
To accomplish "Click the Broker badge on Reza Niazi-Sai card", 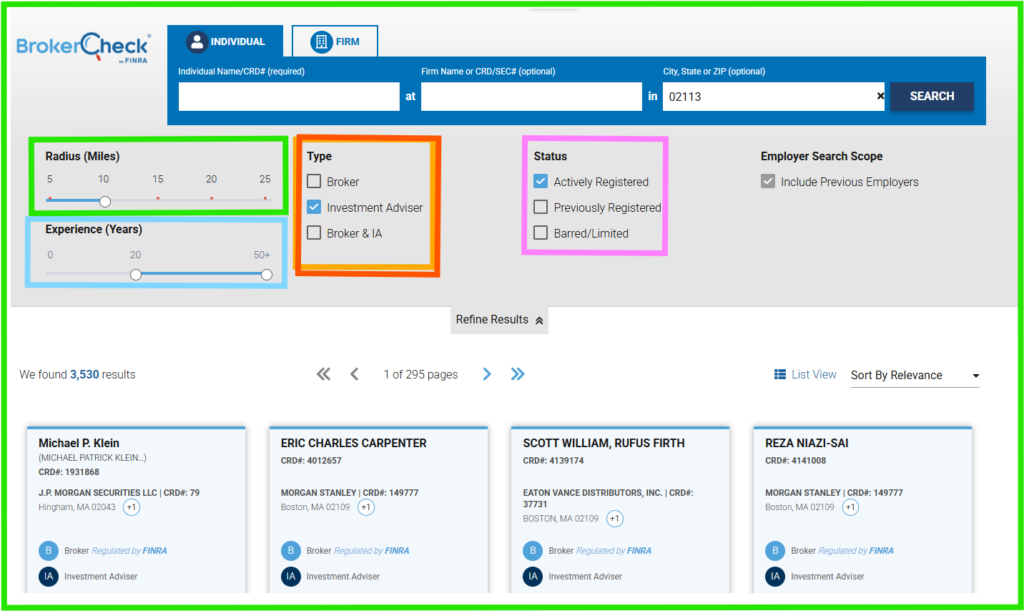I will (775, 550).
